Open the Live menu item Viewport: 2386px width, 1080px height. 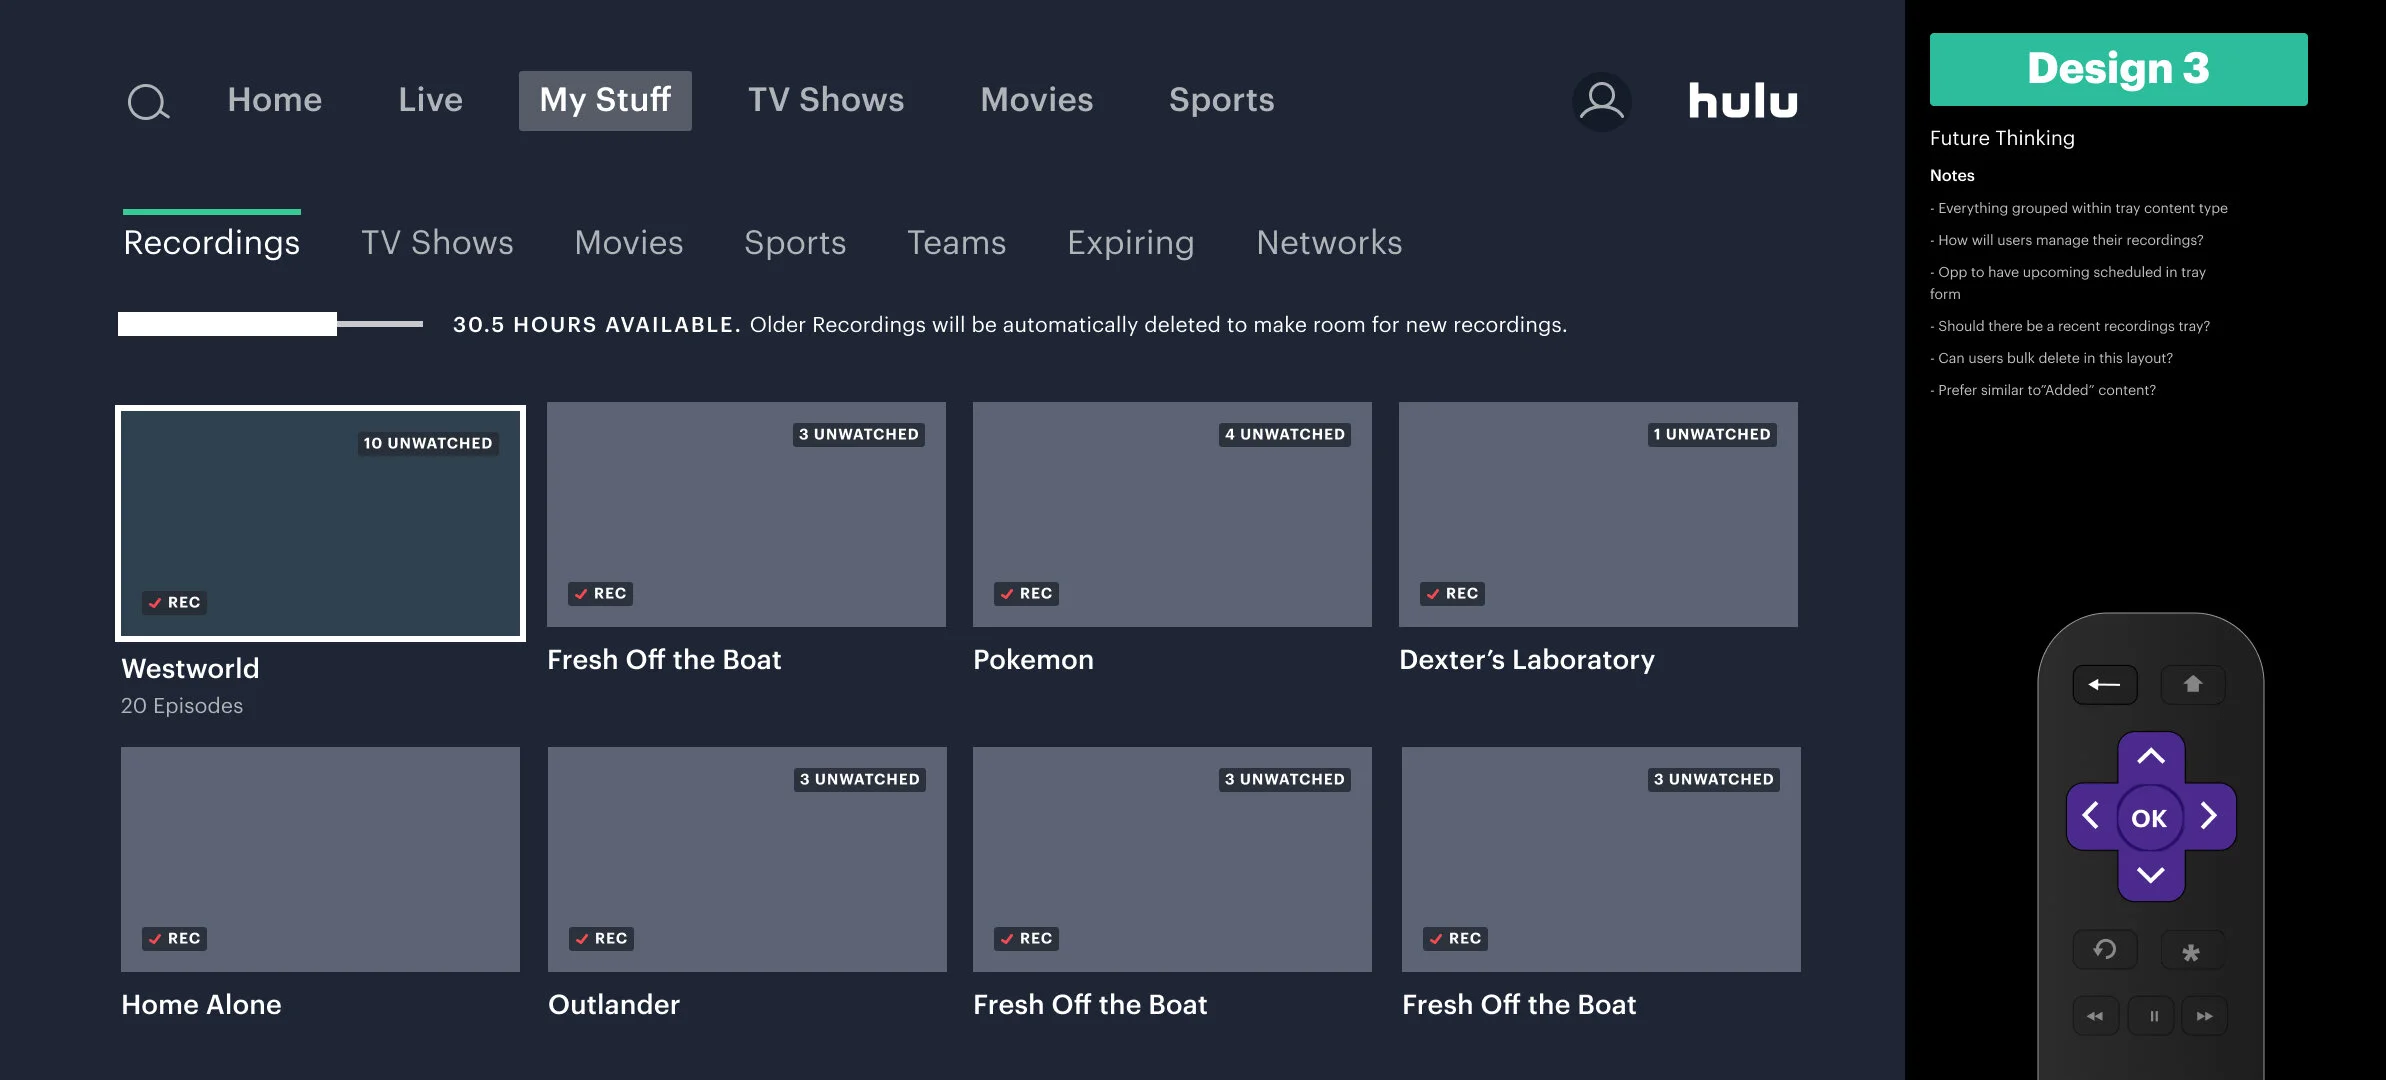[x=430, y=100]
